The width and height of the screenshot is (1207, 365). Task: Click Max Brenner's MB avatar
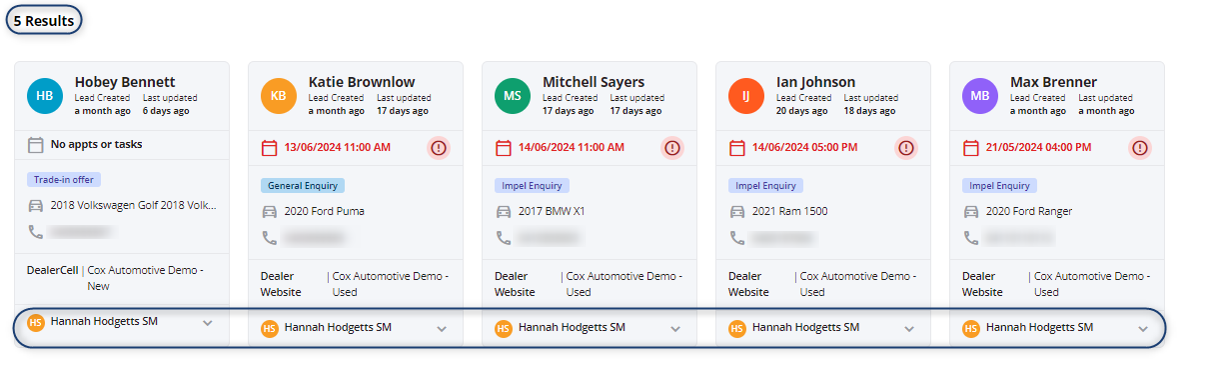981,96
